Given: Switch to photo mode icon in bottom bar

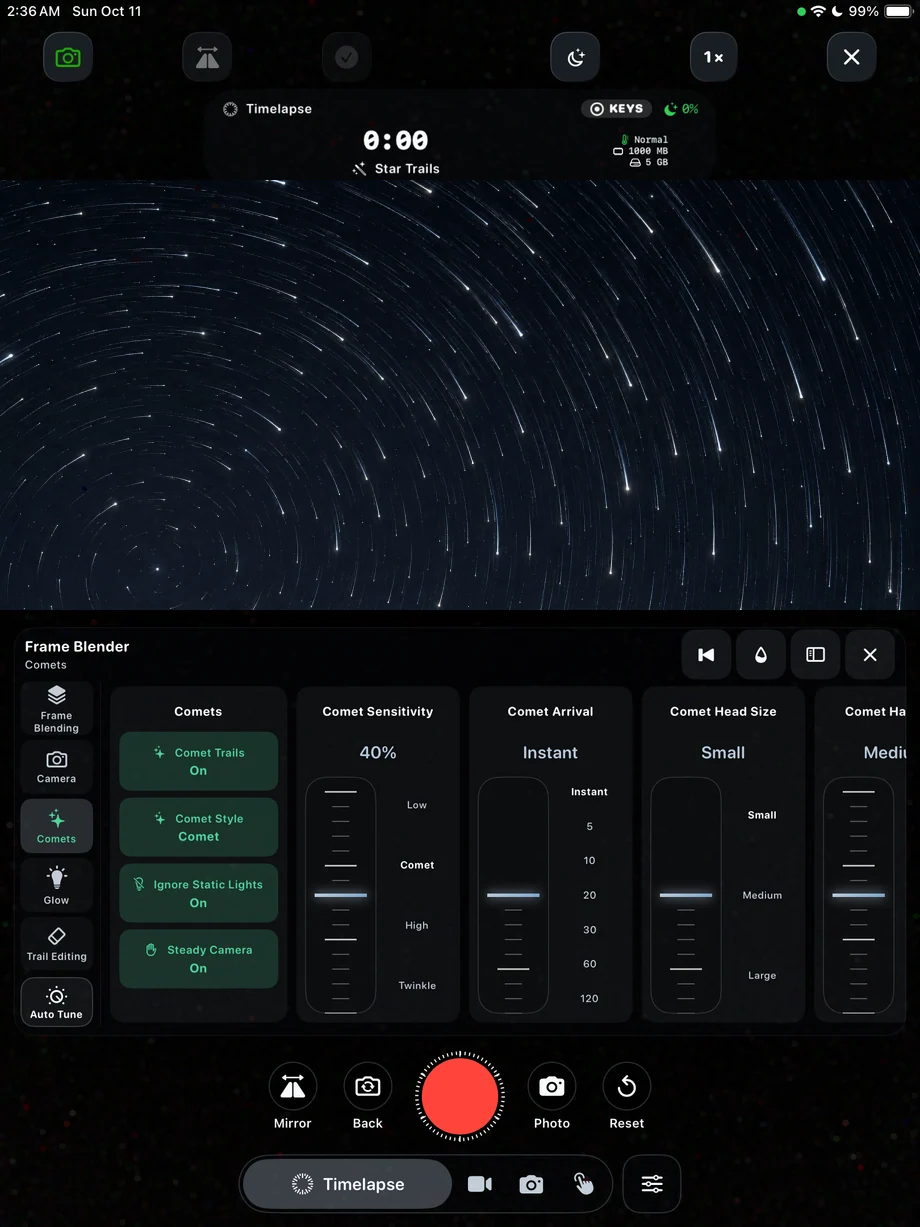Looking at the screenshot, I should [x=532, y=1185].
